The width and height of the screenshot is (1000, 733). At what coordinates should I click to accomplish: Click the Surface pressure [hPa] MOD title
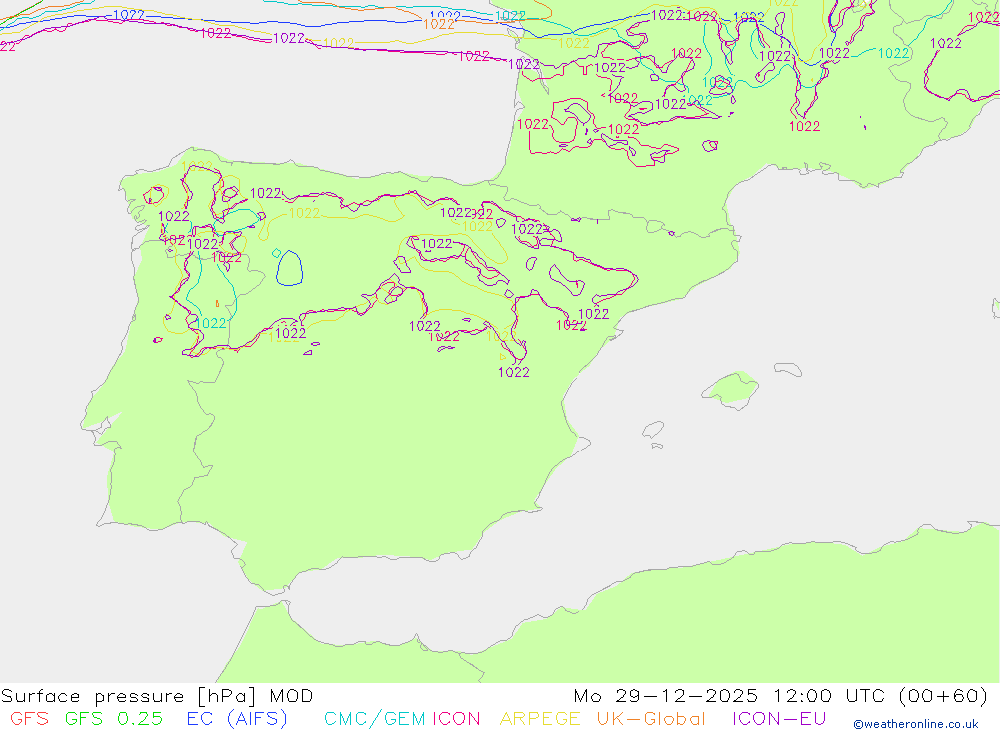pos(157,696)
